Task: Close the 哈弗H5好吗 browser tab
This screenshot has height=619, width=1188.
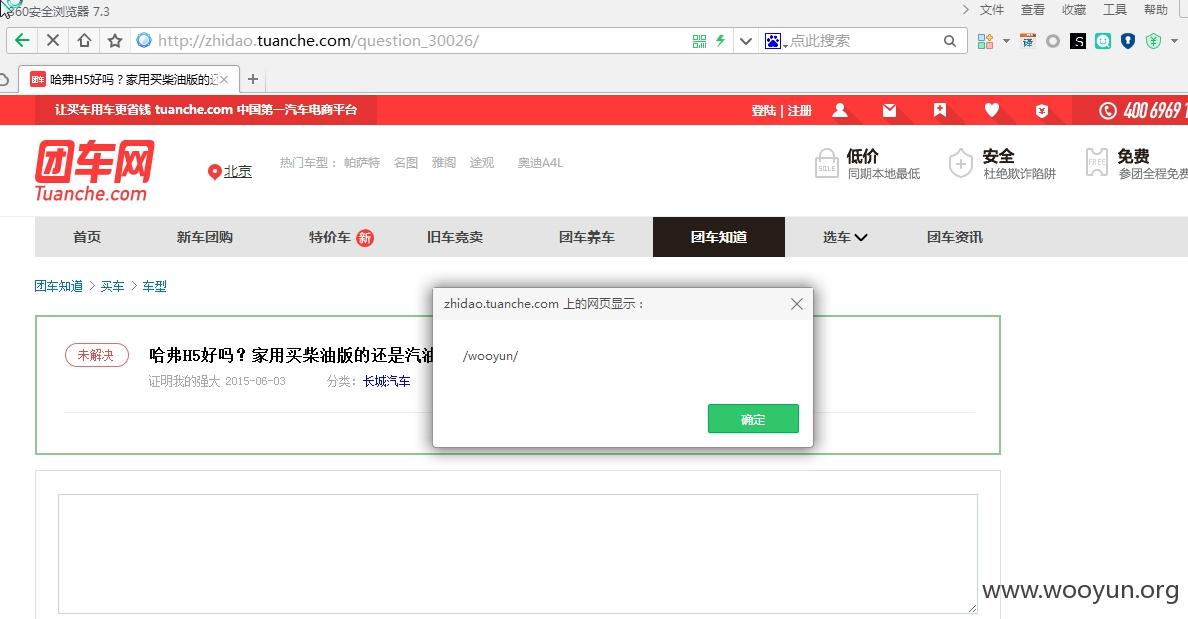Action: [x=224, y=79]
